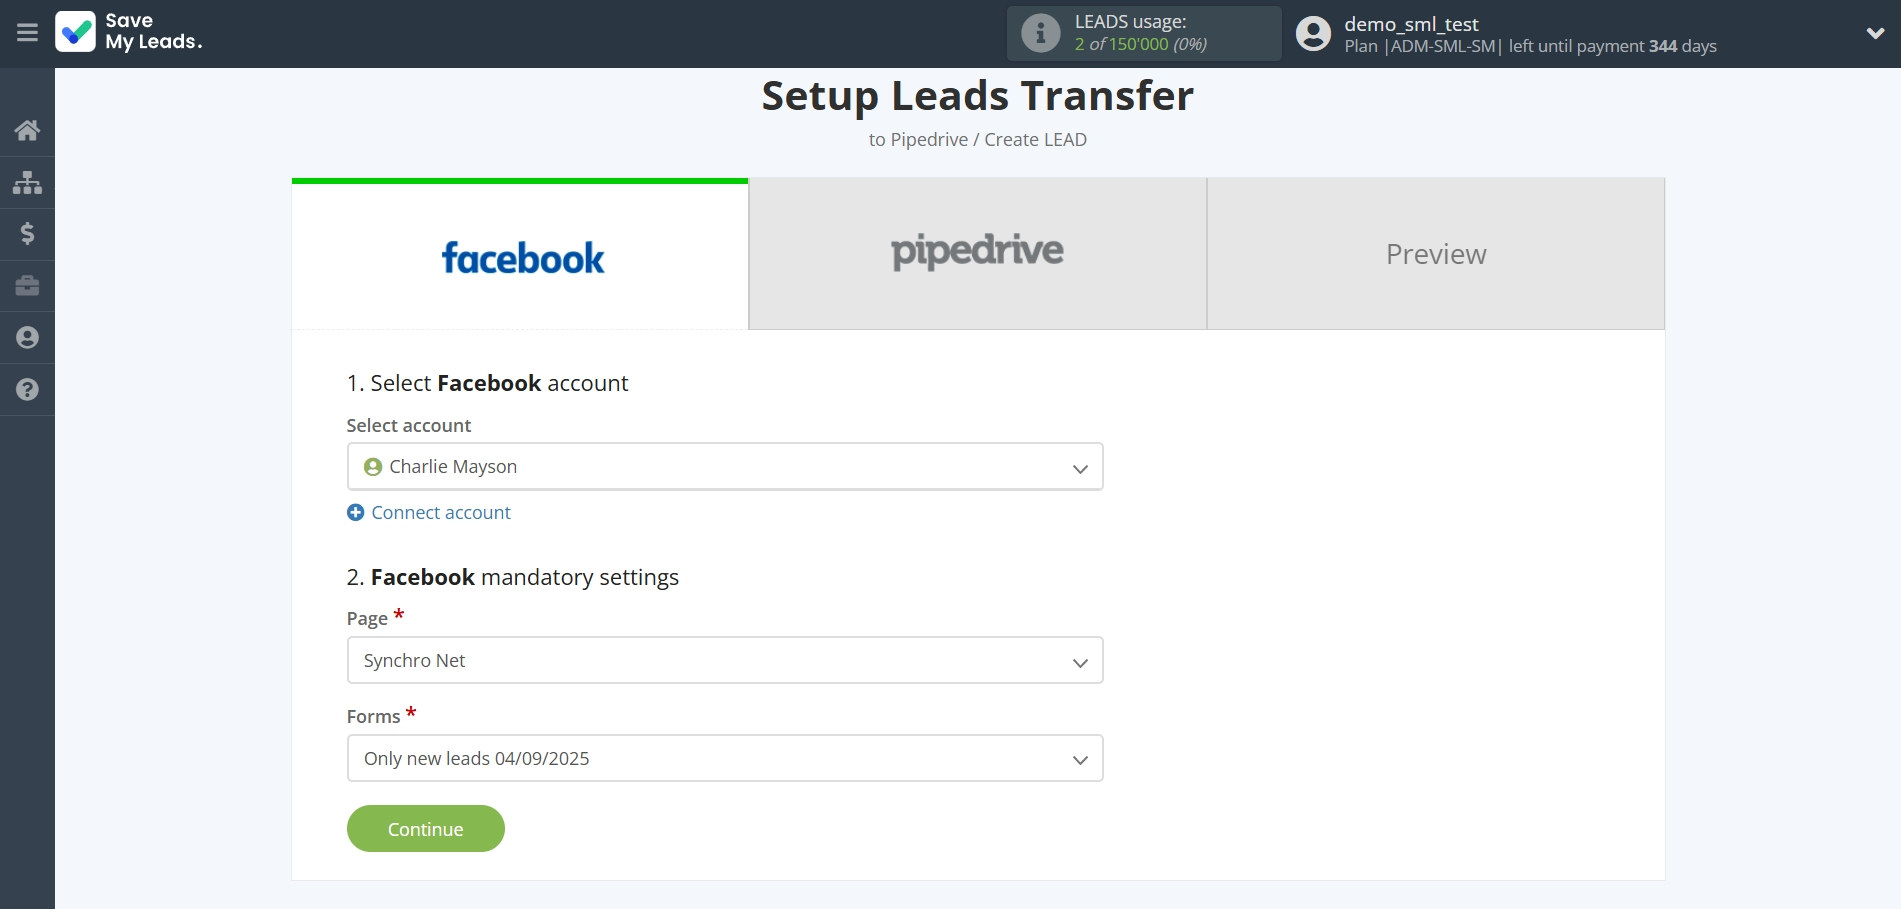Screen dimensions: 1901x909
Task: Open the hamburger menu
Action: pos(27,33)
